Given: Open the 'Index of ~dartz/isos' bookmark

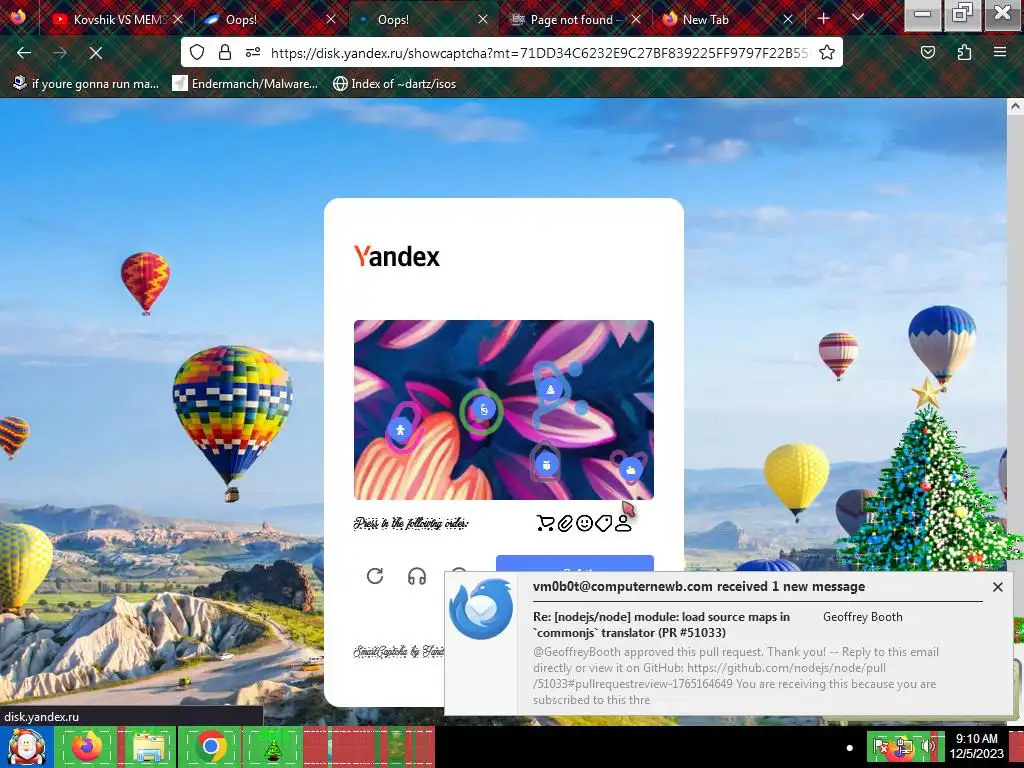Looking at the screenshot, I should pos(394,84).
